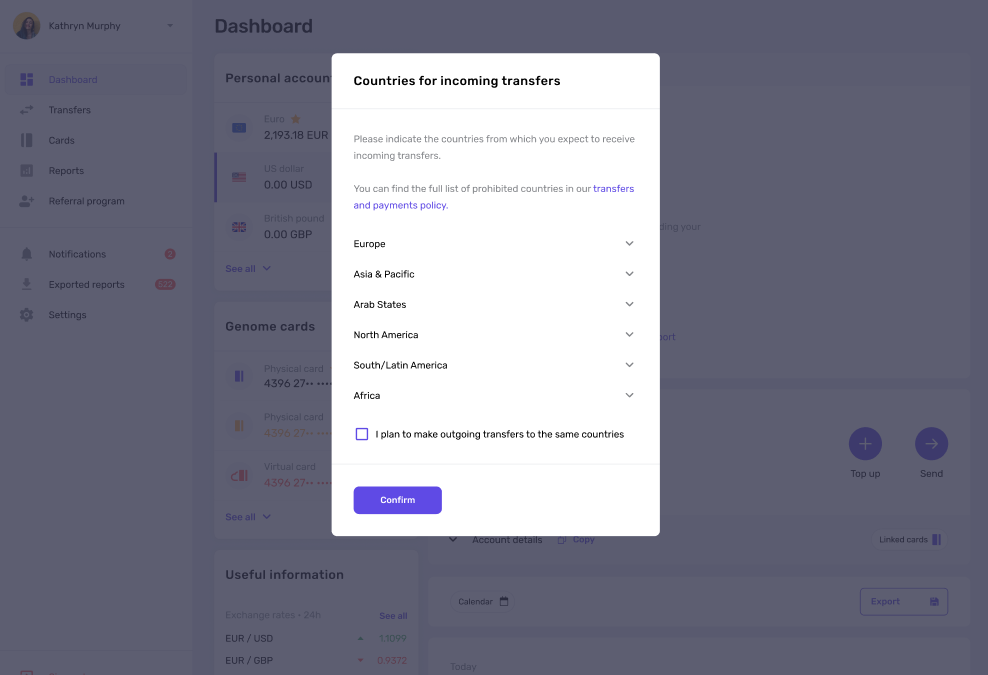Expand See all under Personal accounts
This screenshot has width=988, height=675.
(x=248, y=268)
